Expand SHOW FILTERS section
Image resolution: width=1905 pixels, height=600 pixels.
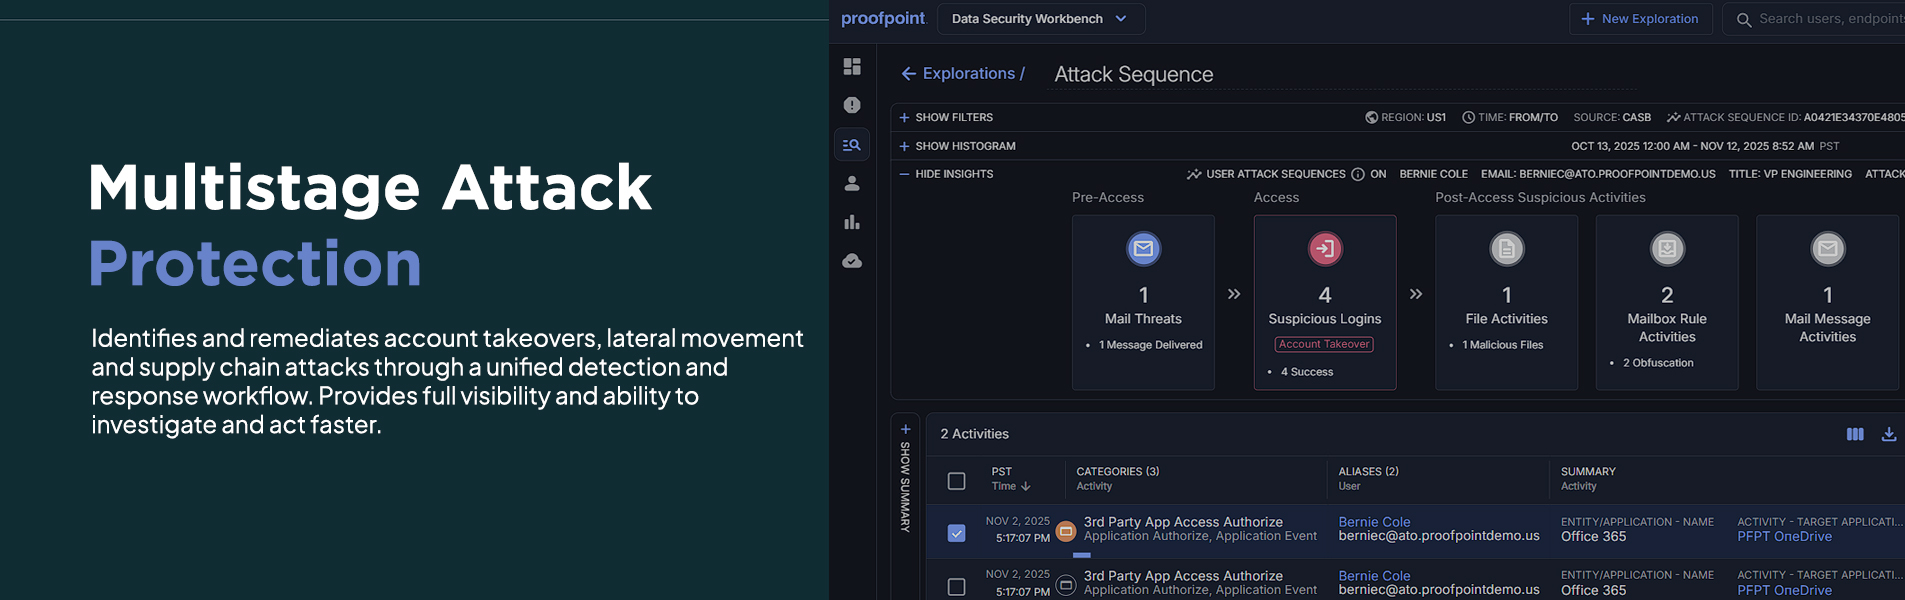pyautogui.click(x=946, y=117)
